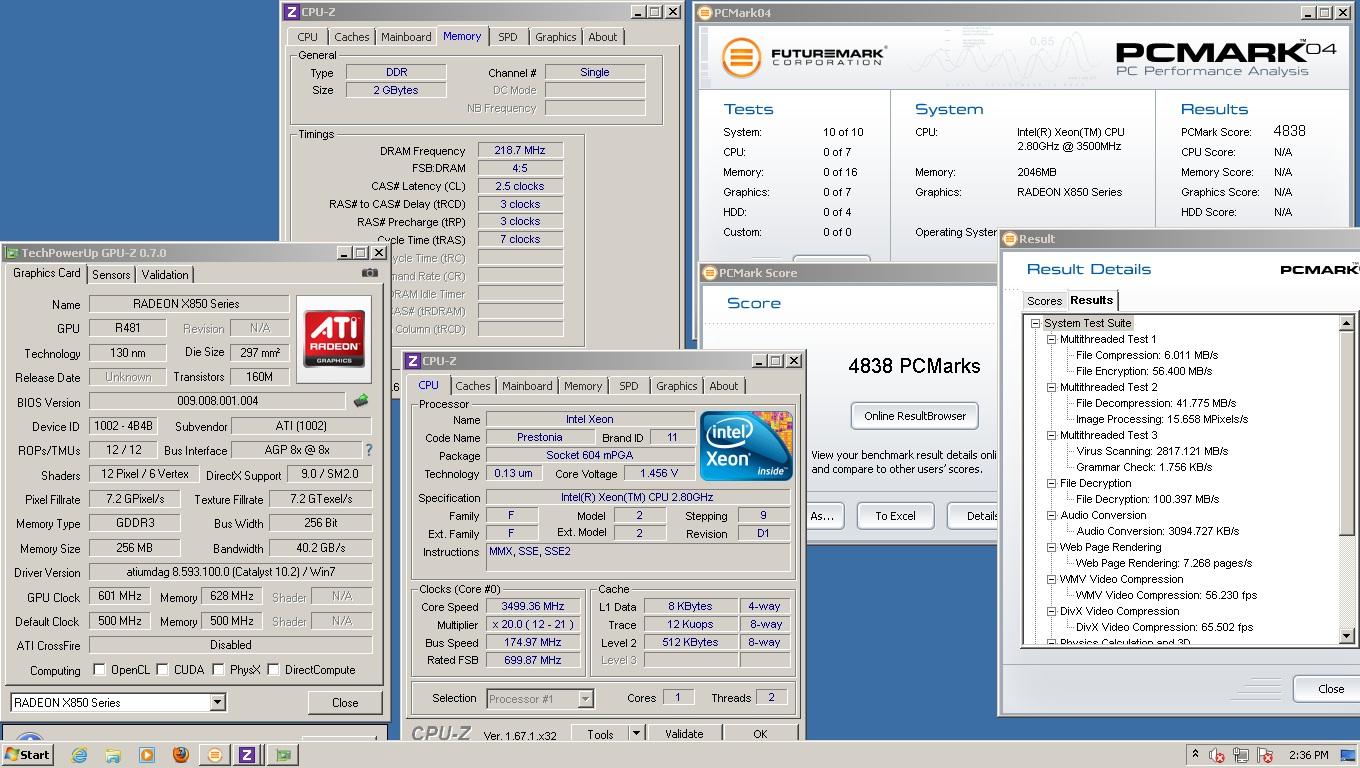The height and width of the screenshot is (768, 1360).
Task: Toggle the PhysX checkbox
Action: point(218,669)
